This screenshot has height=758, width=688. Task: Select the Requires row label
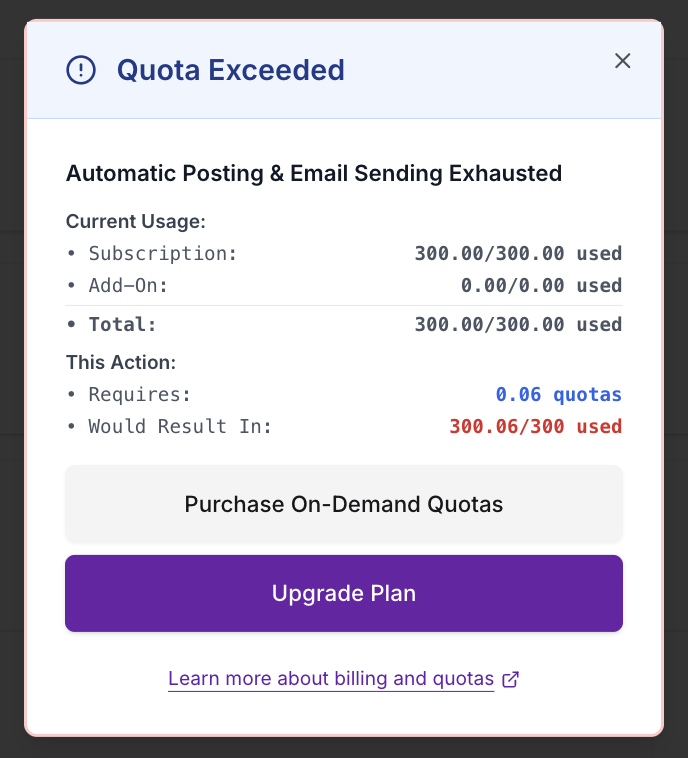click(139, 395)
